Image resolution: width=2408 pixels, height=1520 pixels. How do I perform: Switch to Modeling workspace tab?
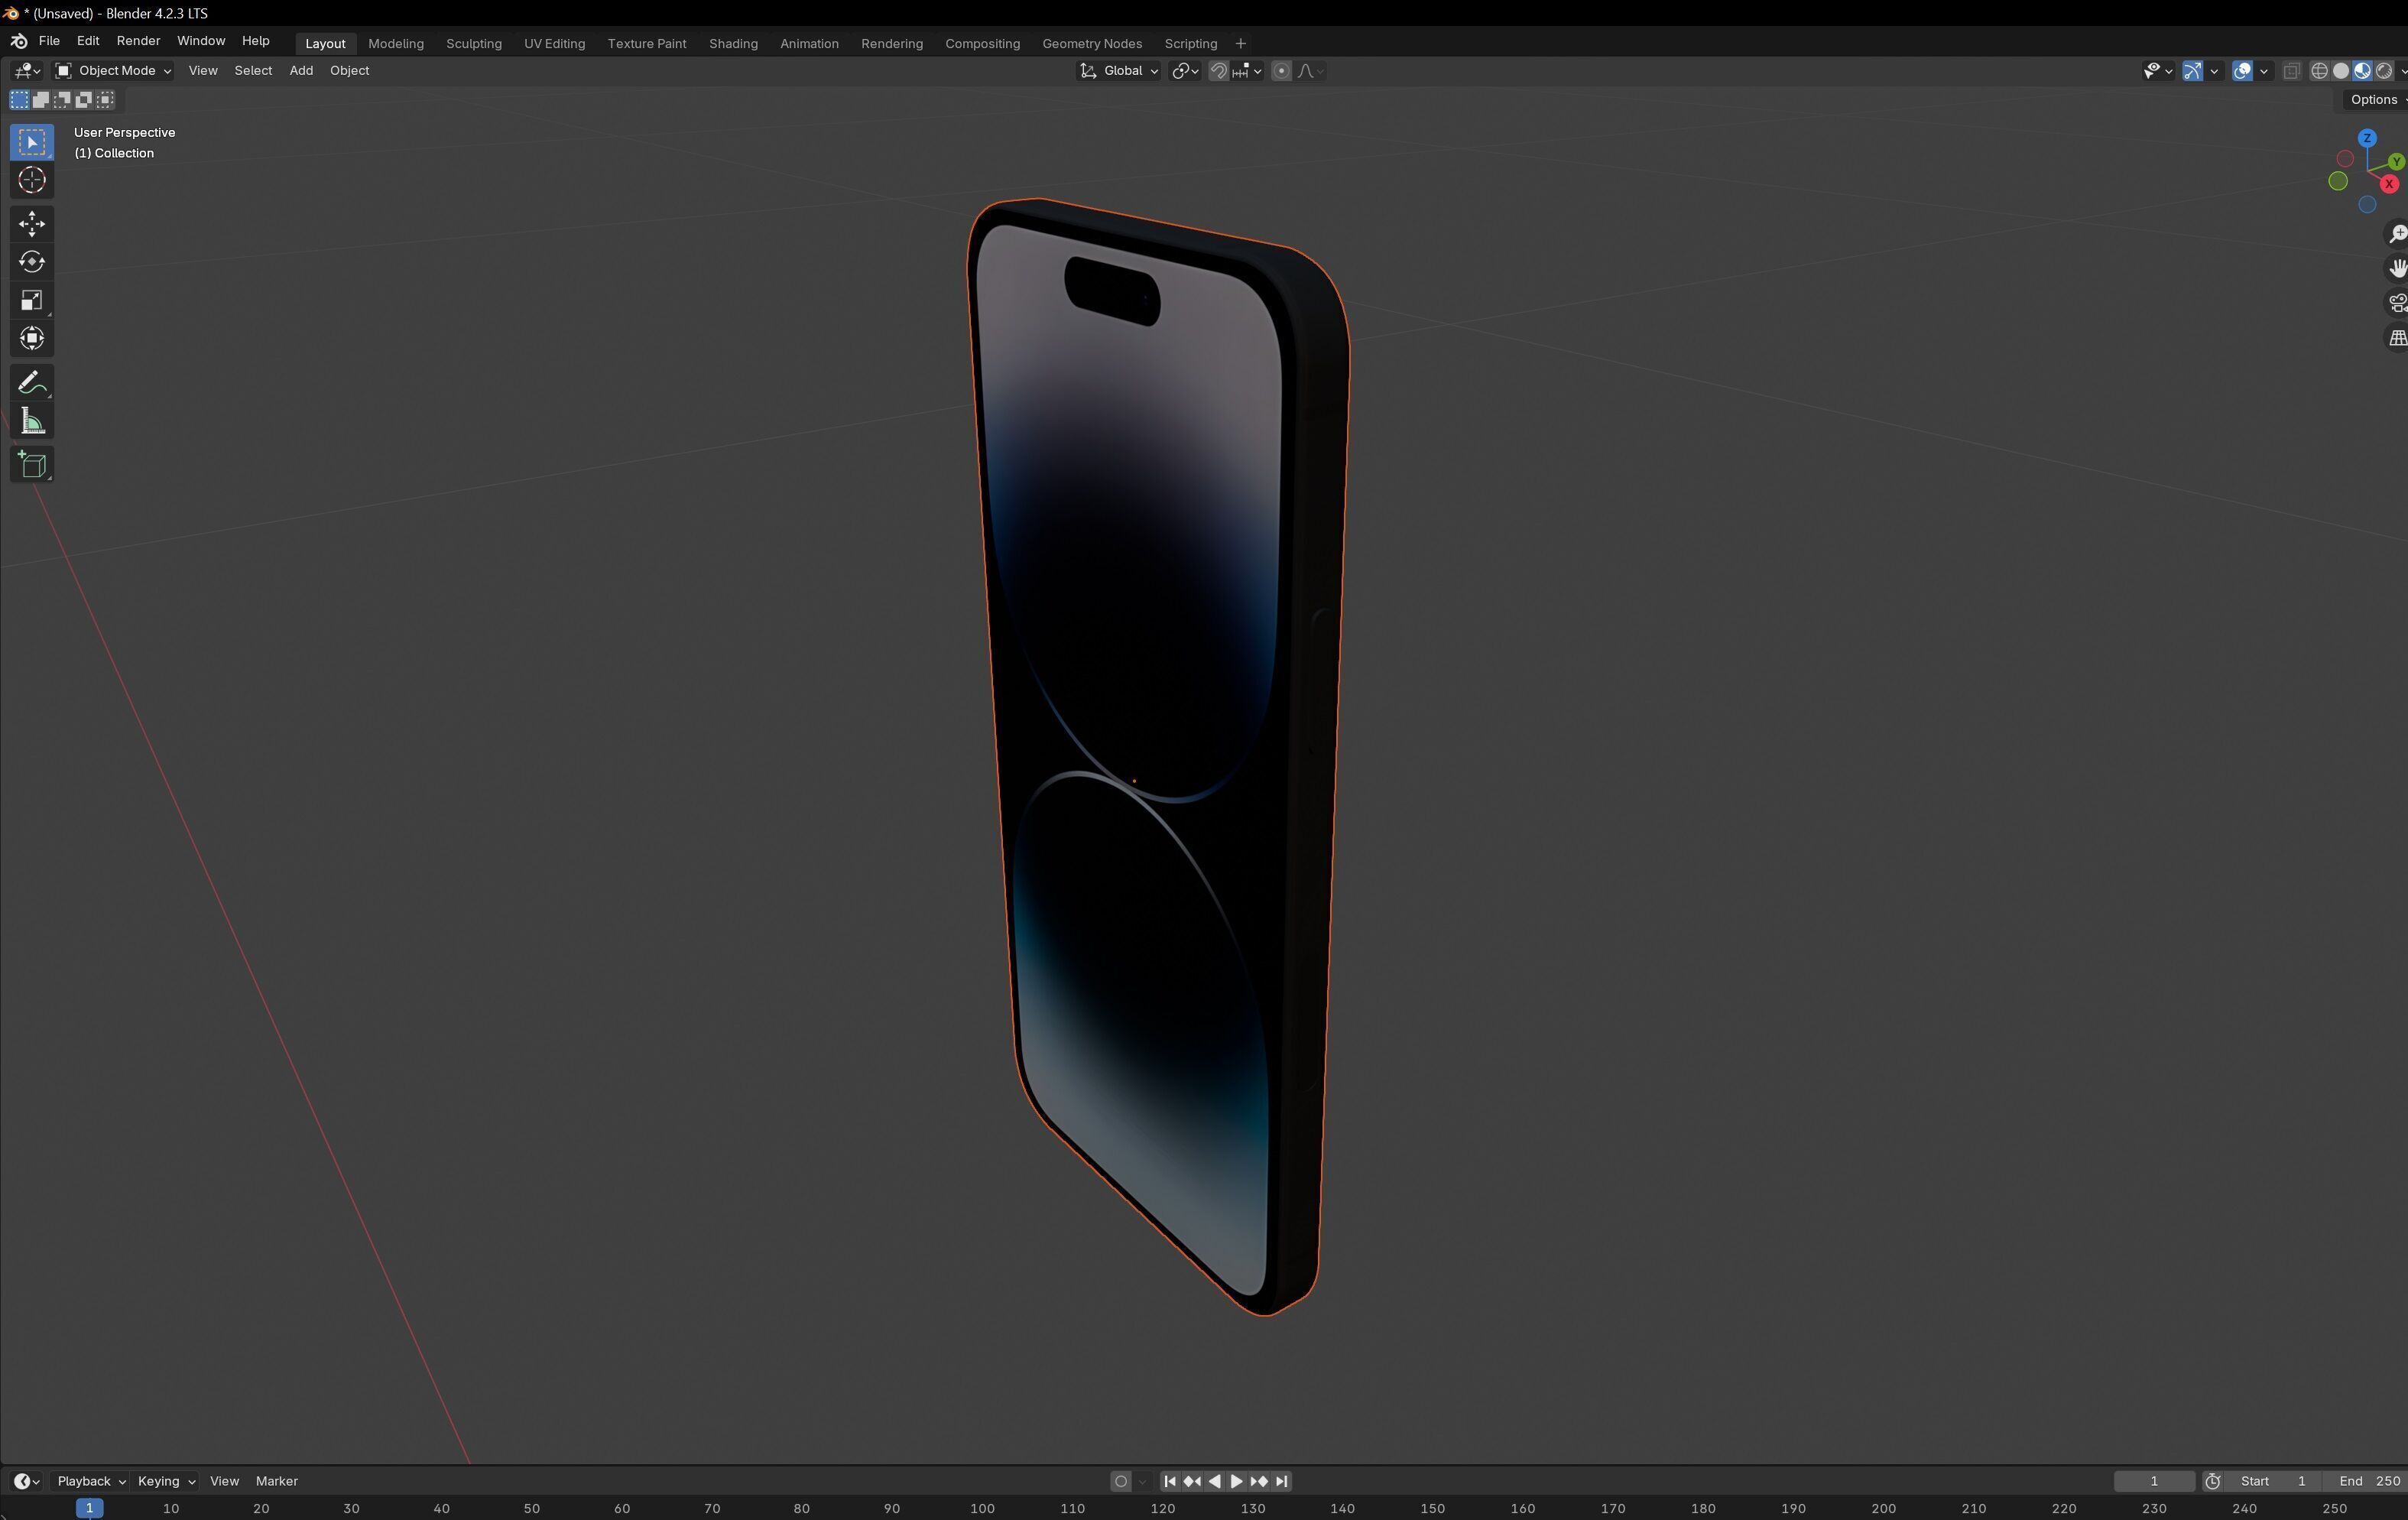(x=396, y=43)
